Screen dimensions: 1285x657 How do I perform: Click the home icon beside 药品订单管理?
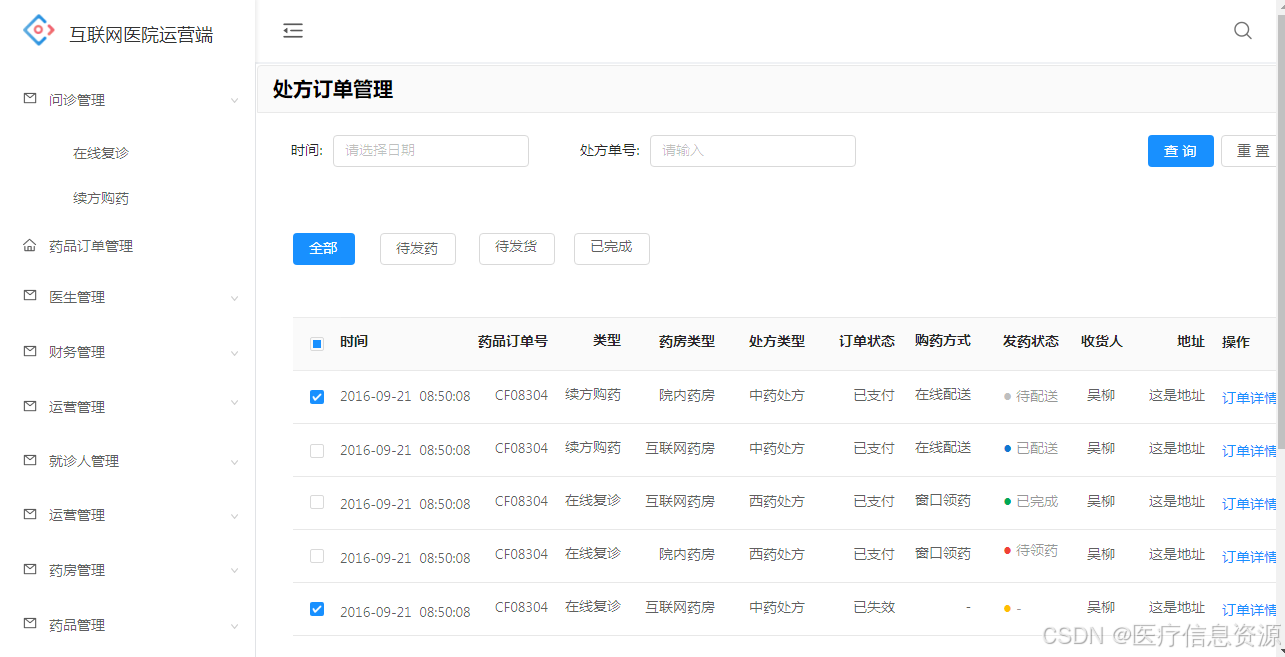click(x=29, y=245)
